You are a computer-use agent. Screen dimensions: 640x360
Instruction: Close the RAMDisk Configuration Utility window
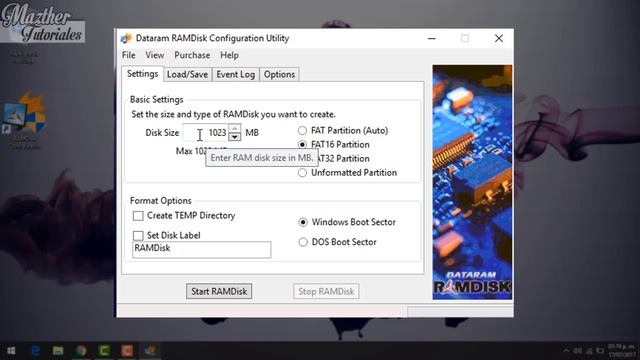[499, 38]
